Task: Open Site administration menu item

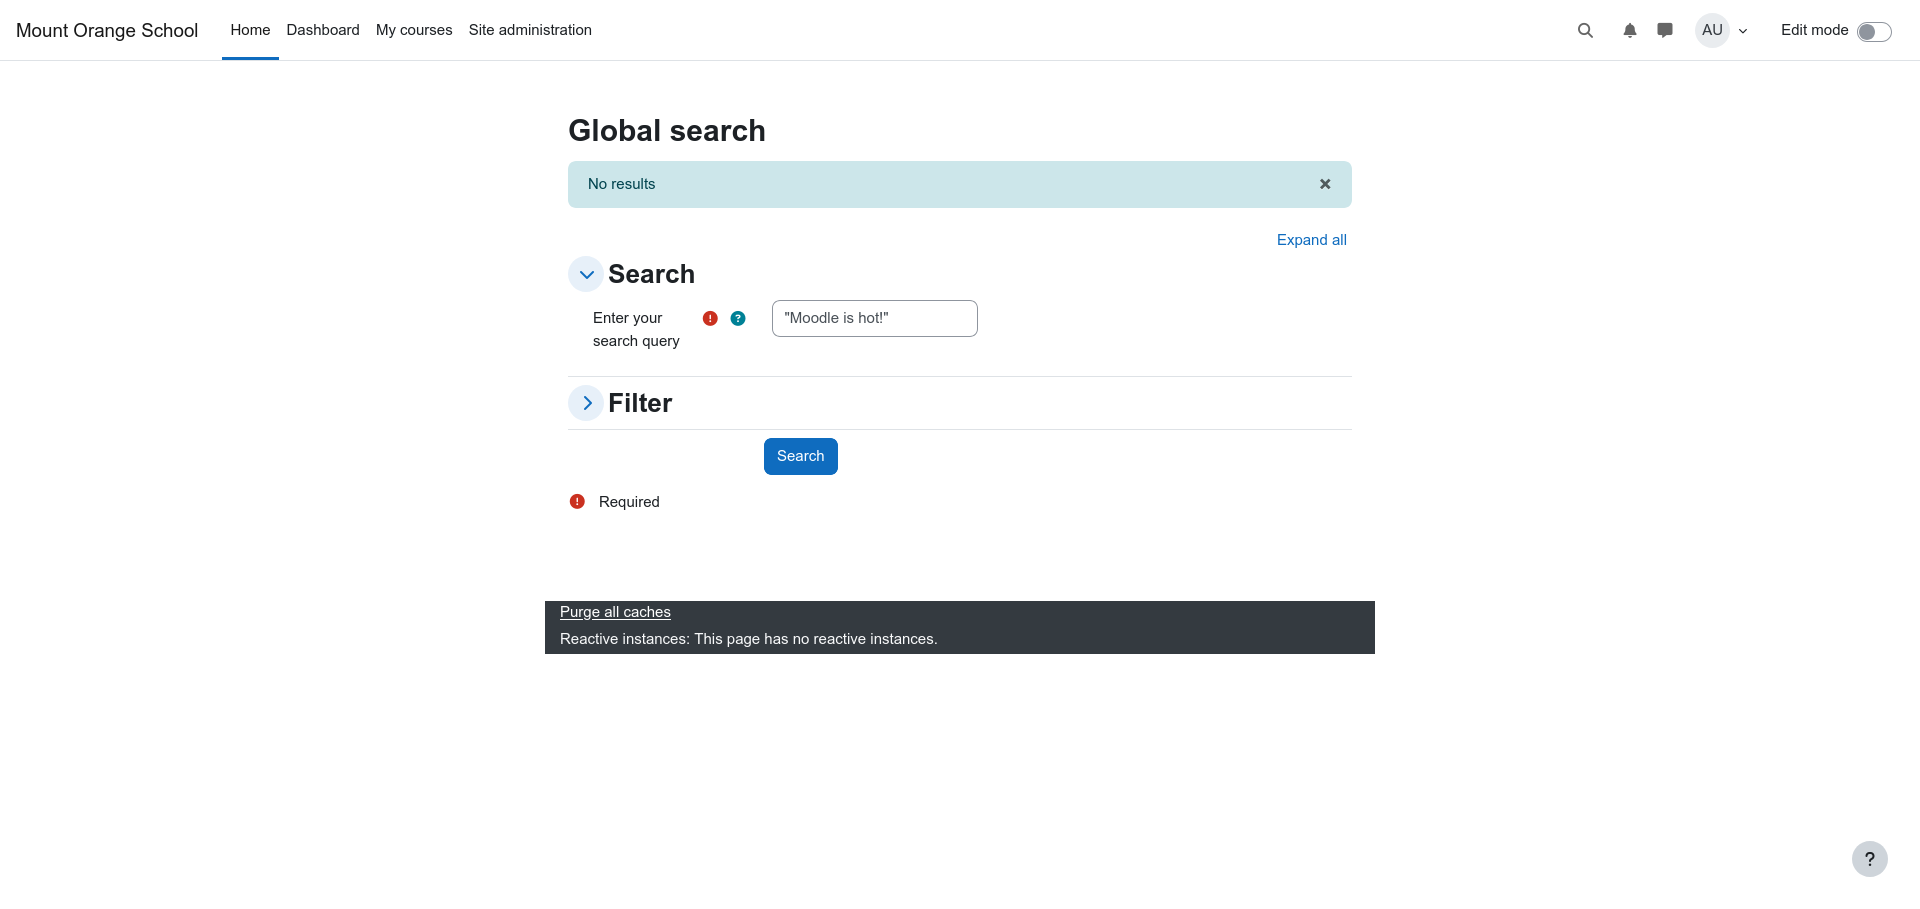Action: pyautogui.click(x=530, y=30)
